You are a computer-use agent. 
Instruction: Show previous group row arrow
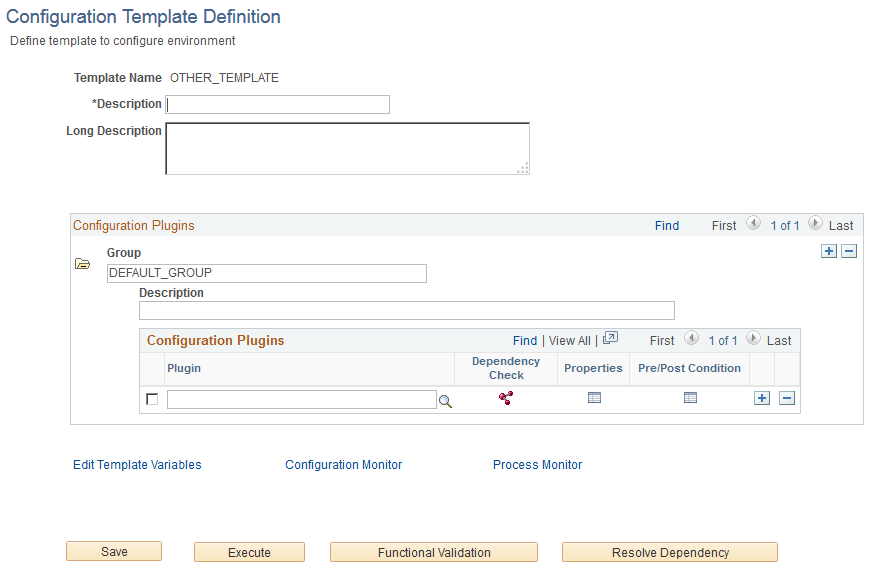(x=753, y=223)
